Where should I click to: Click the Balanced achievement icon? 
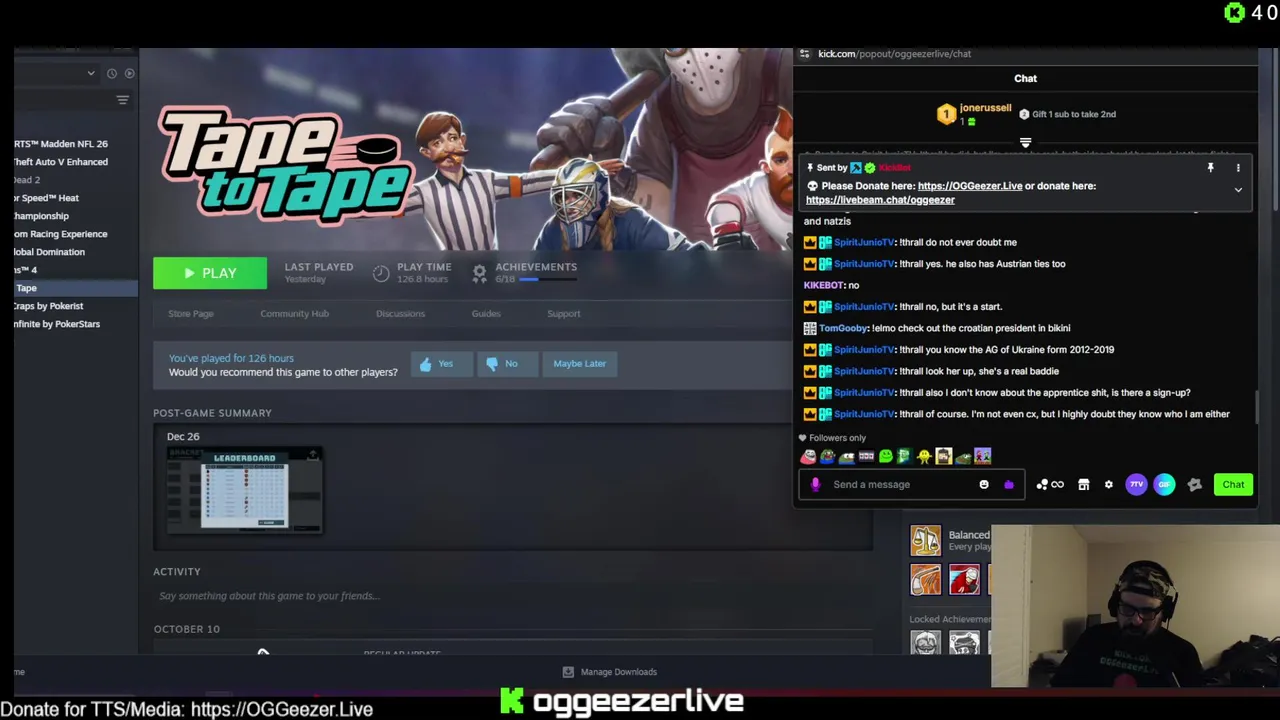(x=926, y=541)
